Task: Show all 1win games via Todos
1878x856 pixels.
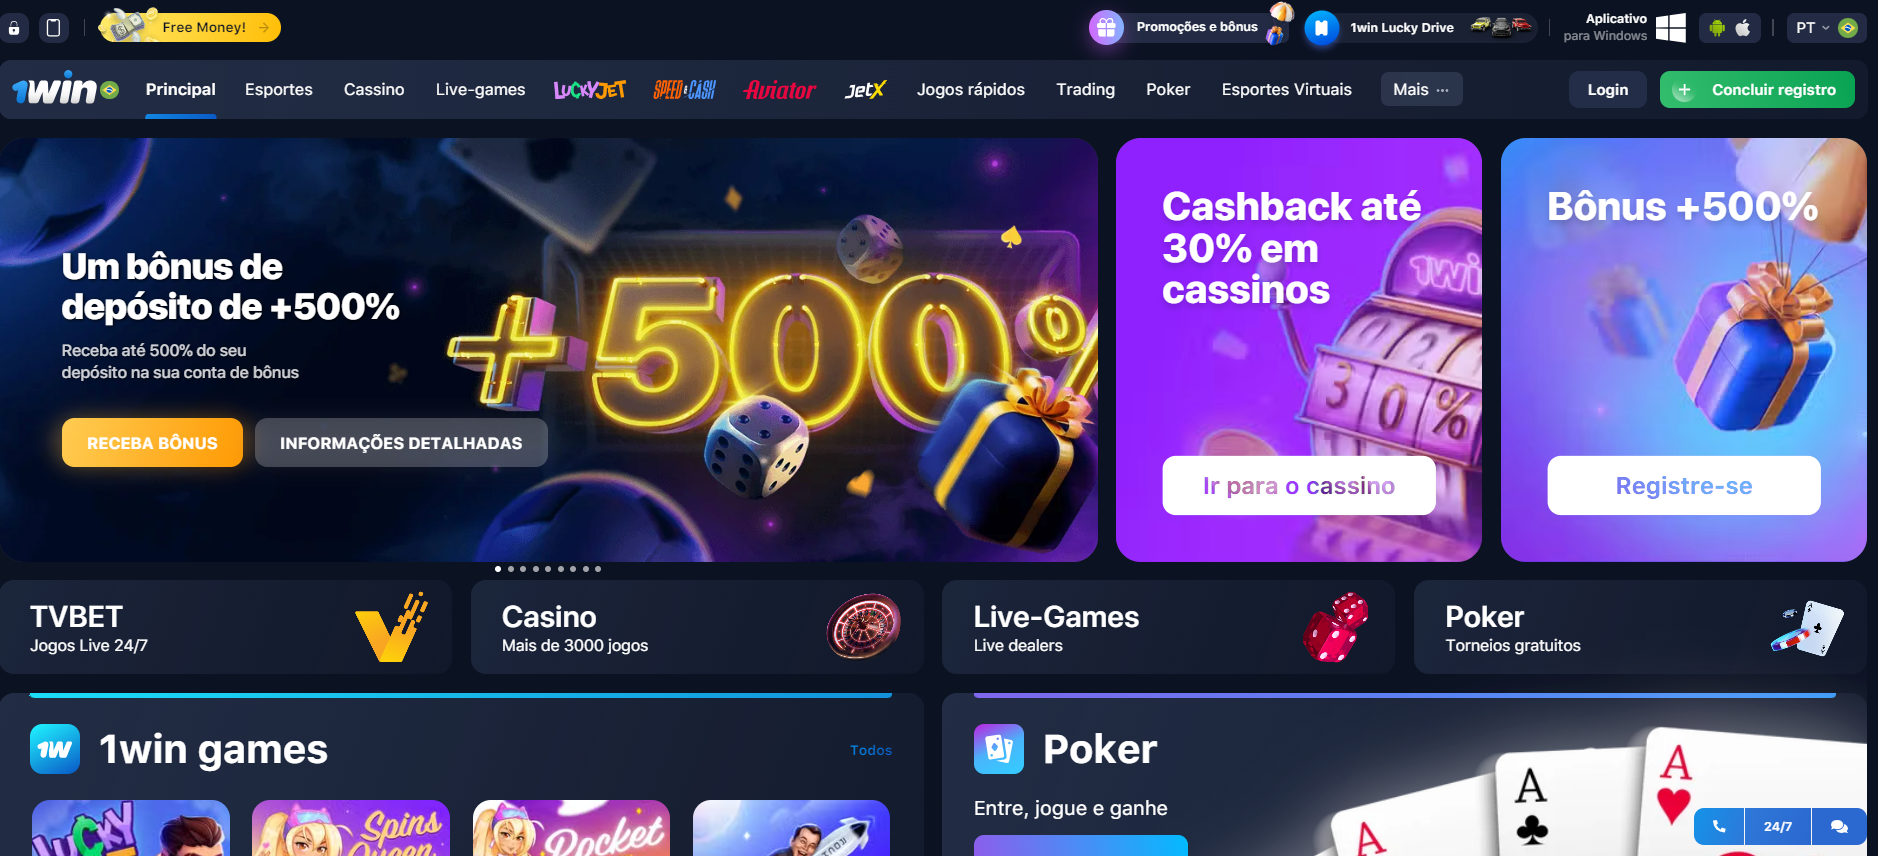Action: (871, 750)
